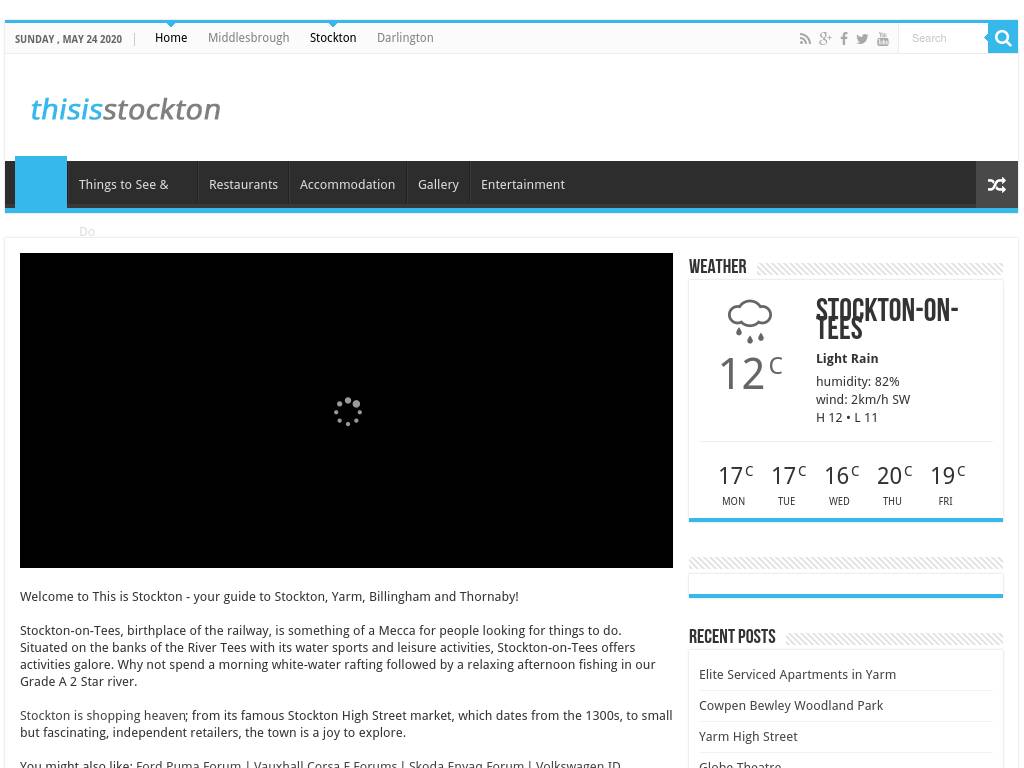
Task: Open the Cowpen Bewley Woodland Park post
Action: 790,706
